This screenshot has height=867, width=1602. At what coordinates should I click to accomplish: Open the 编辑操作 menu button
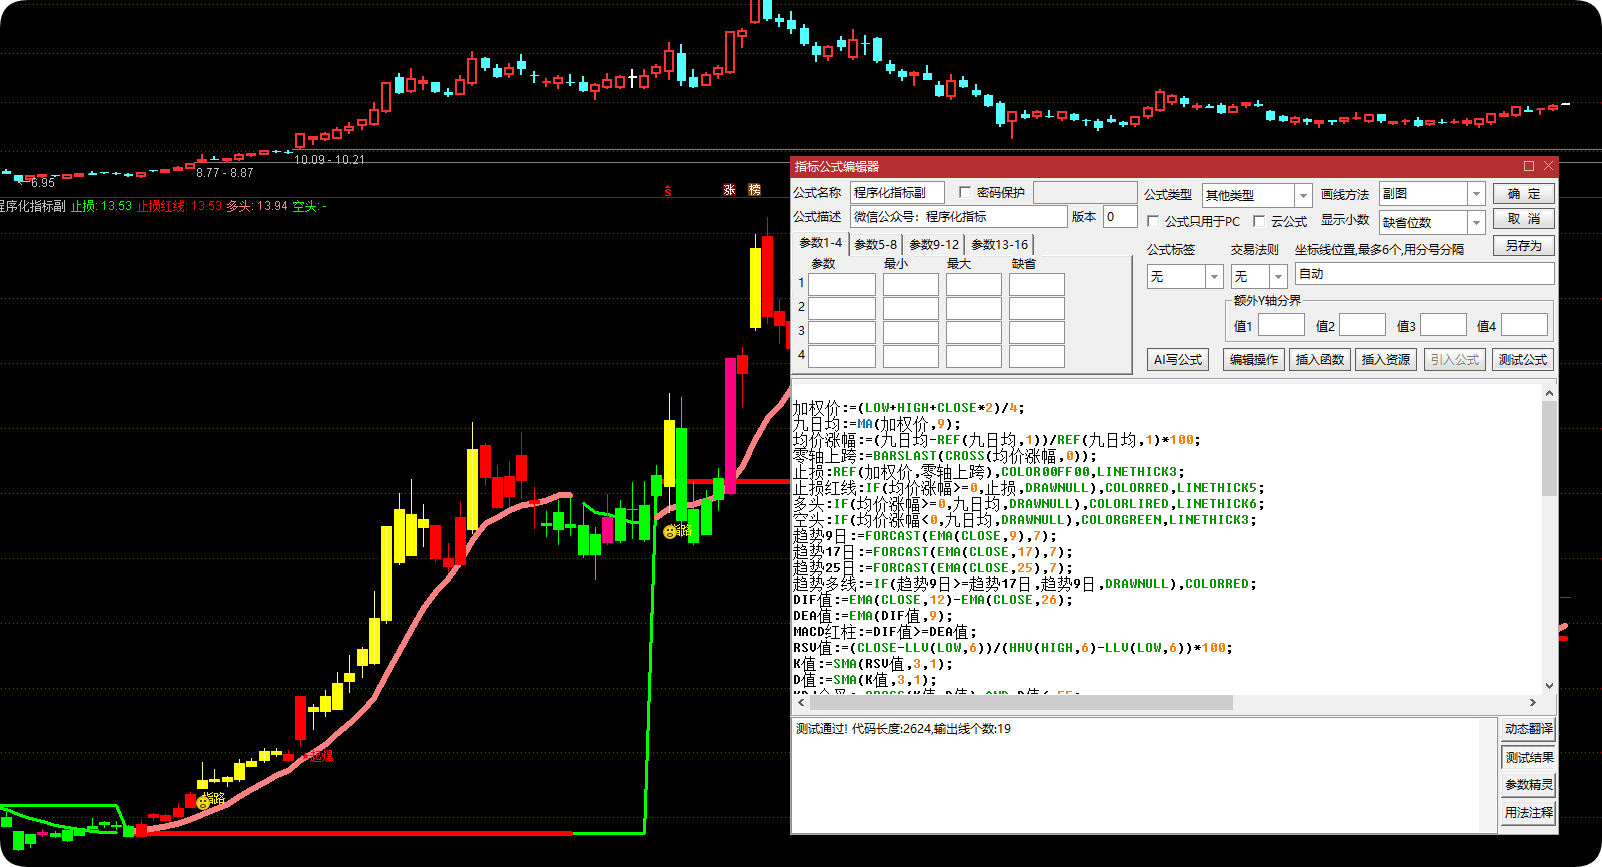(x=1254, y=360)
